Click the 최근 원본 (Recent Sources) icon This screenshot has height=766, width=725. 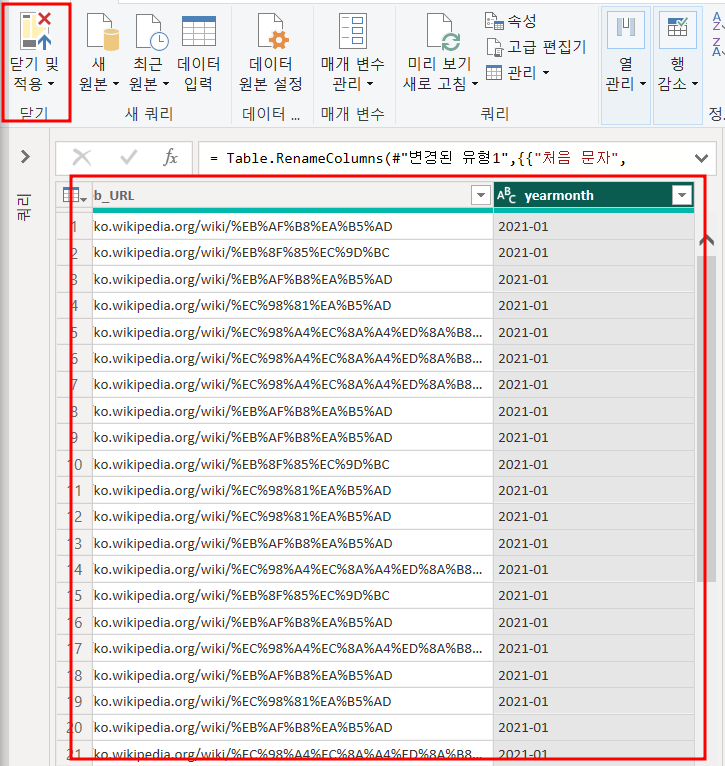pos(151,32)
